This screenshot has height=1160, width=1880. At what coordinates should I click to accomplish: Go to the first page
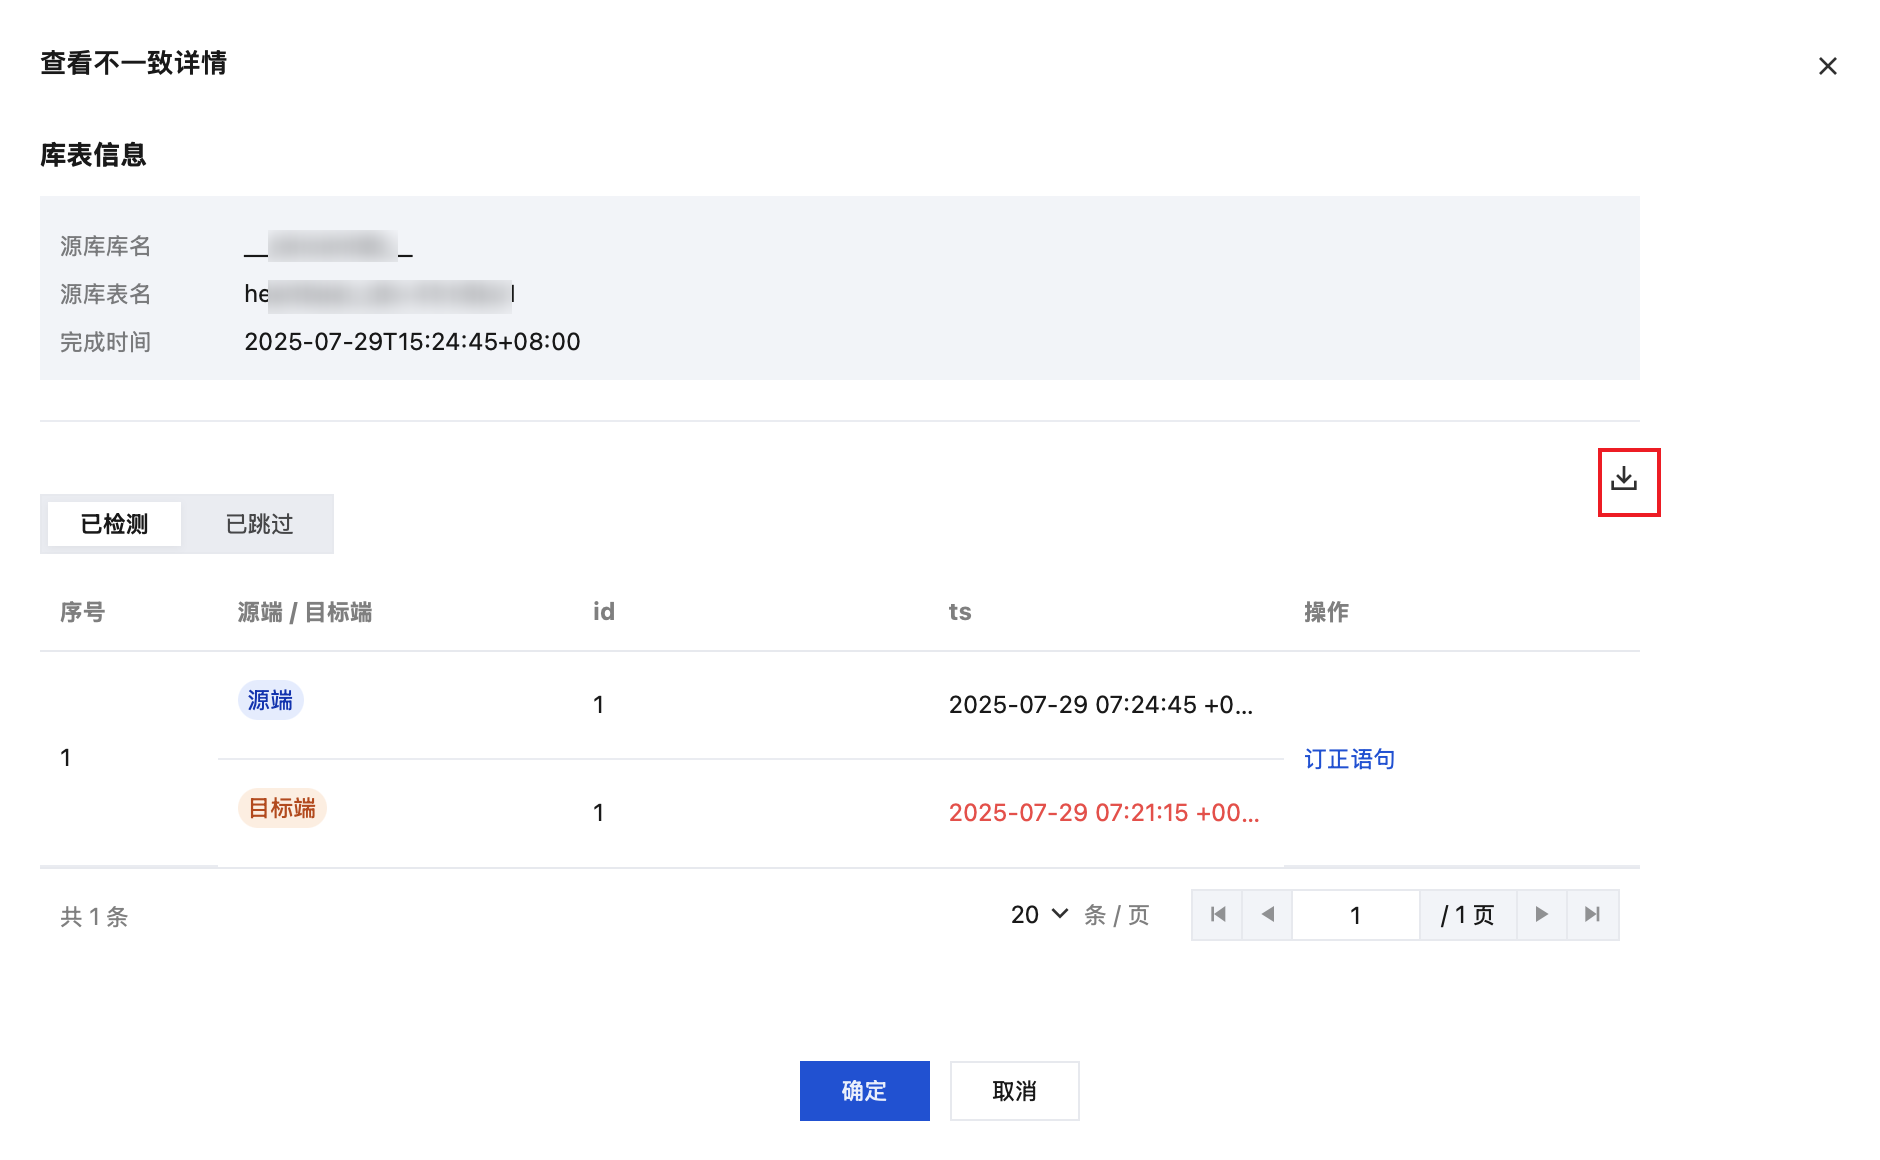tap(1217, 915)
